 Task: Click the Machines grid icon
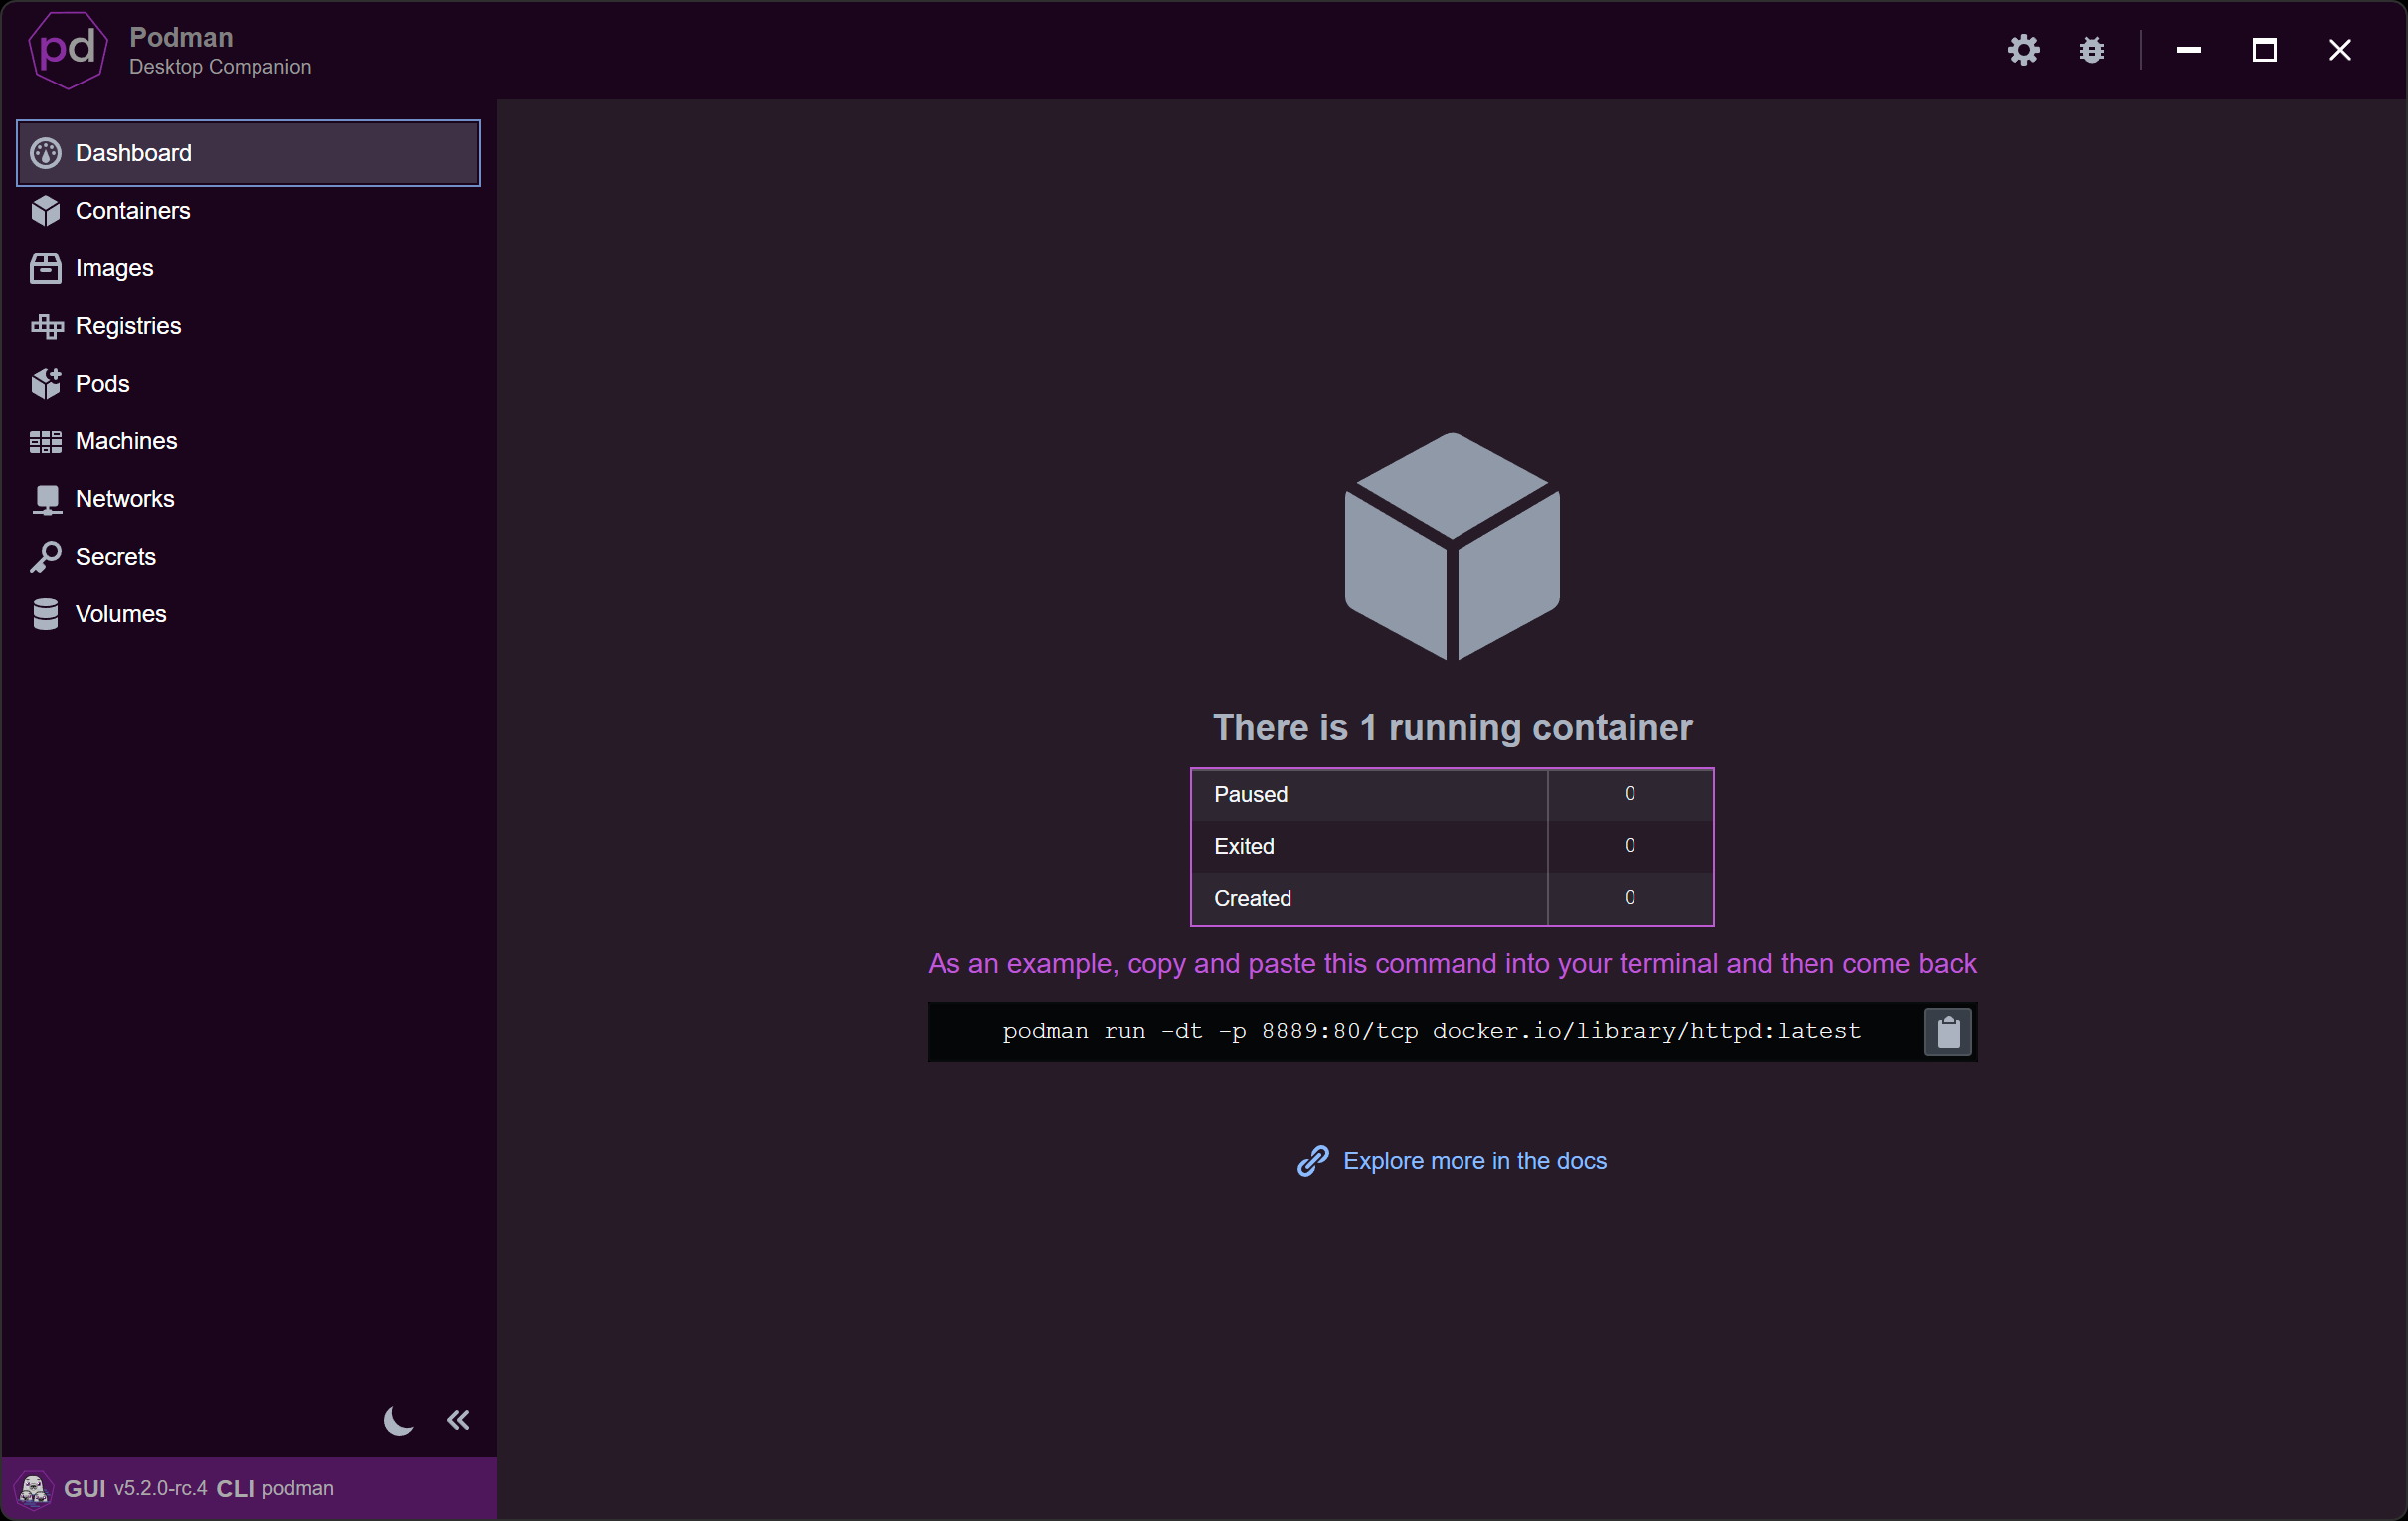[46, 441]
